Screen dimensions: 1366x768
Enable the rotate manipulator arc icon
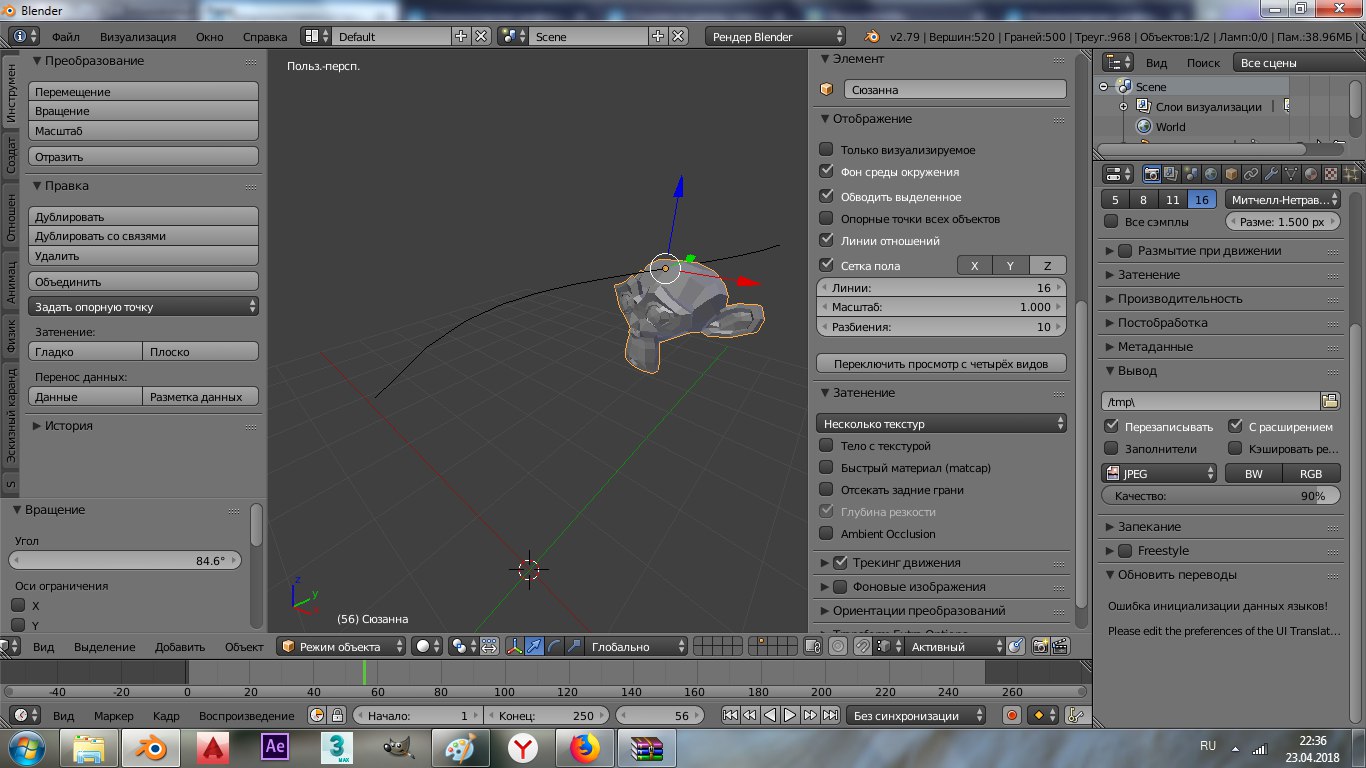pyautogui.click(x=554, y=647)
